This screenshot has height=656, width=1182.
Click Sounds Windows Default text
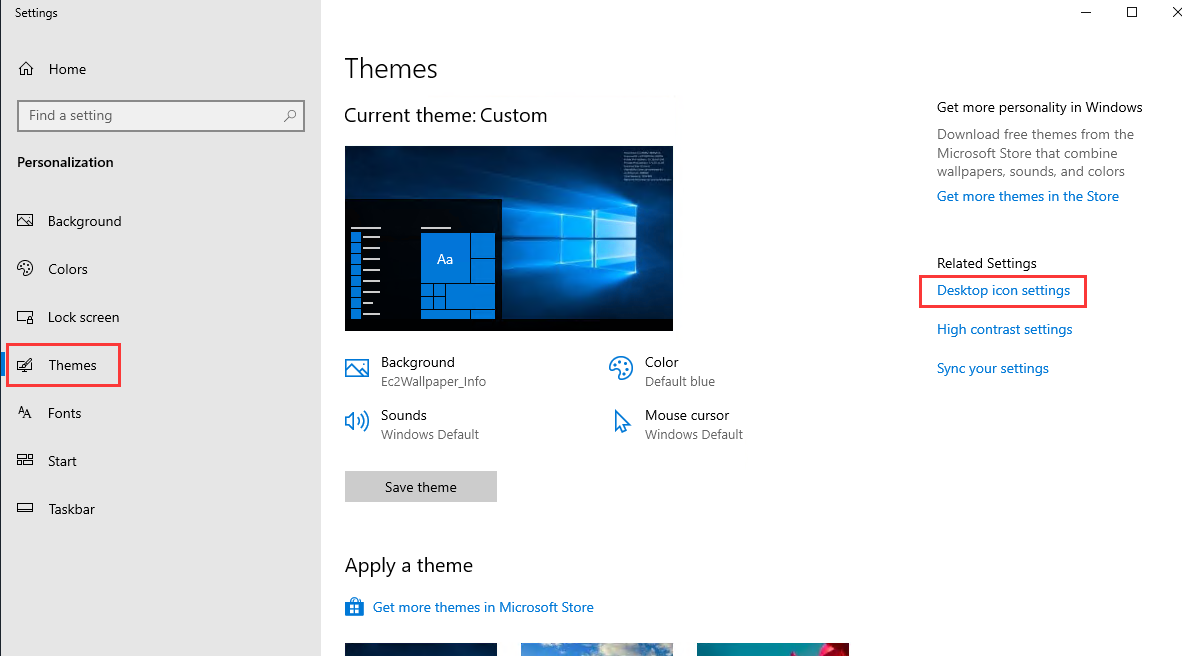pyautogui.click(x=430, y=425)
